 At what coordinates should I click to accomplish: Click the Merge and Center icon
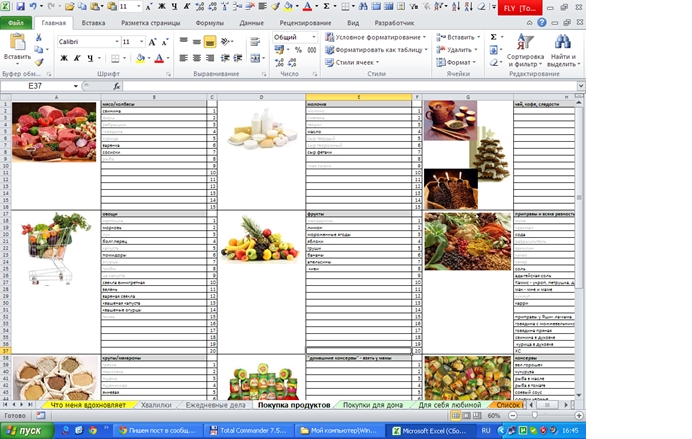coord(255,58)
